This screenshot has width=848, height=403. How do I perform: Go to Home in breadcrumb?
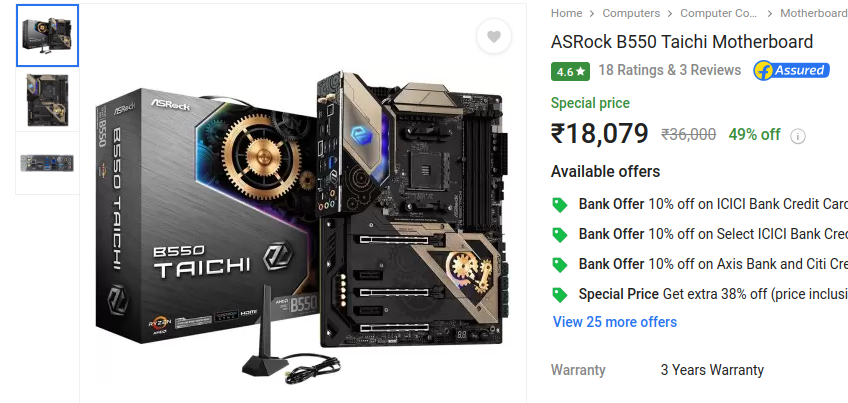pyautogui.click(x=566, y=13)
